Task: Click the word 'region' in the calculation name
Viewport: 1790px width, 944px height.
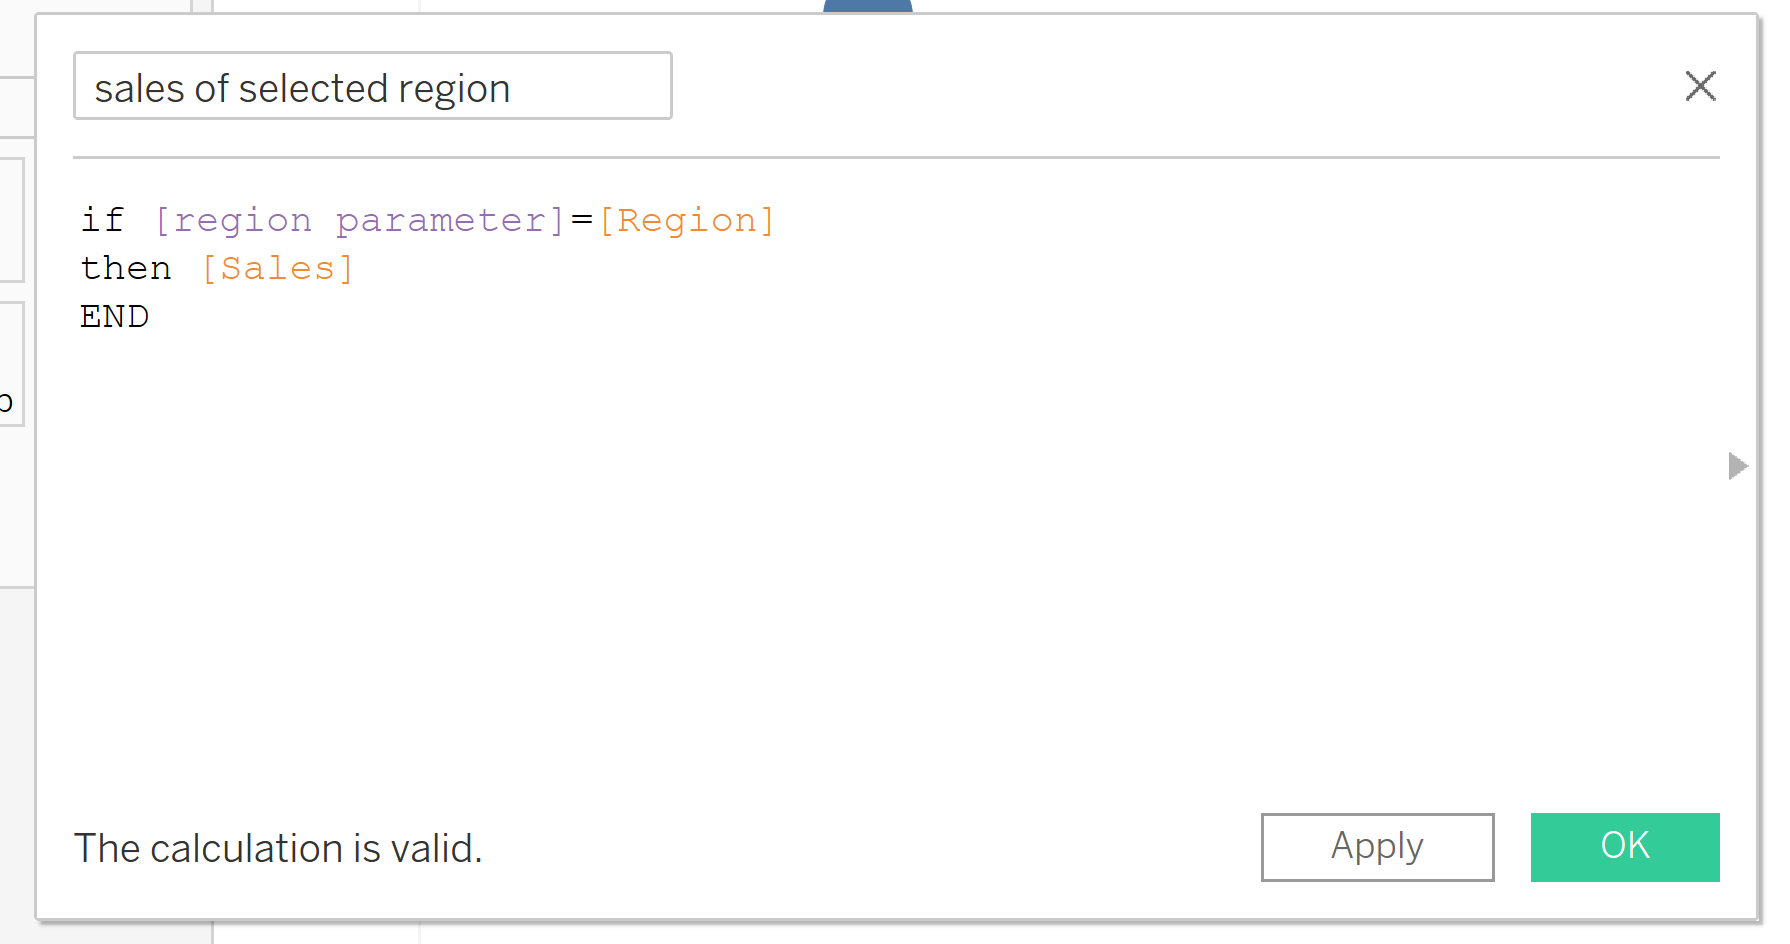Action: coord(454,88)
